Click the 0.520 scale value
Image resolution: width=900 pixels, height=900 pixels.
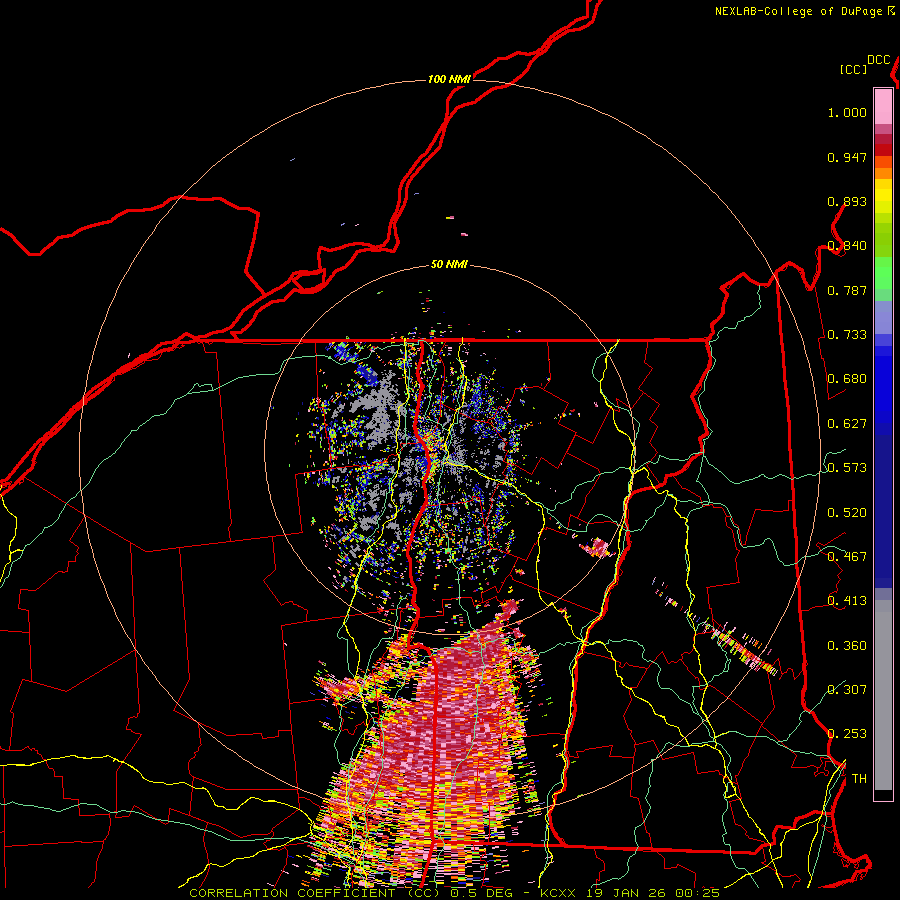(847, 513)
